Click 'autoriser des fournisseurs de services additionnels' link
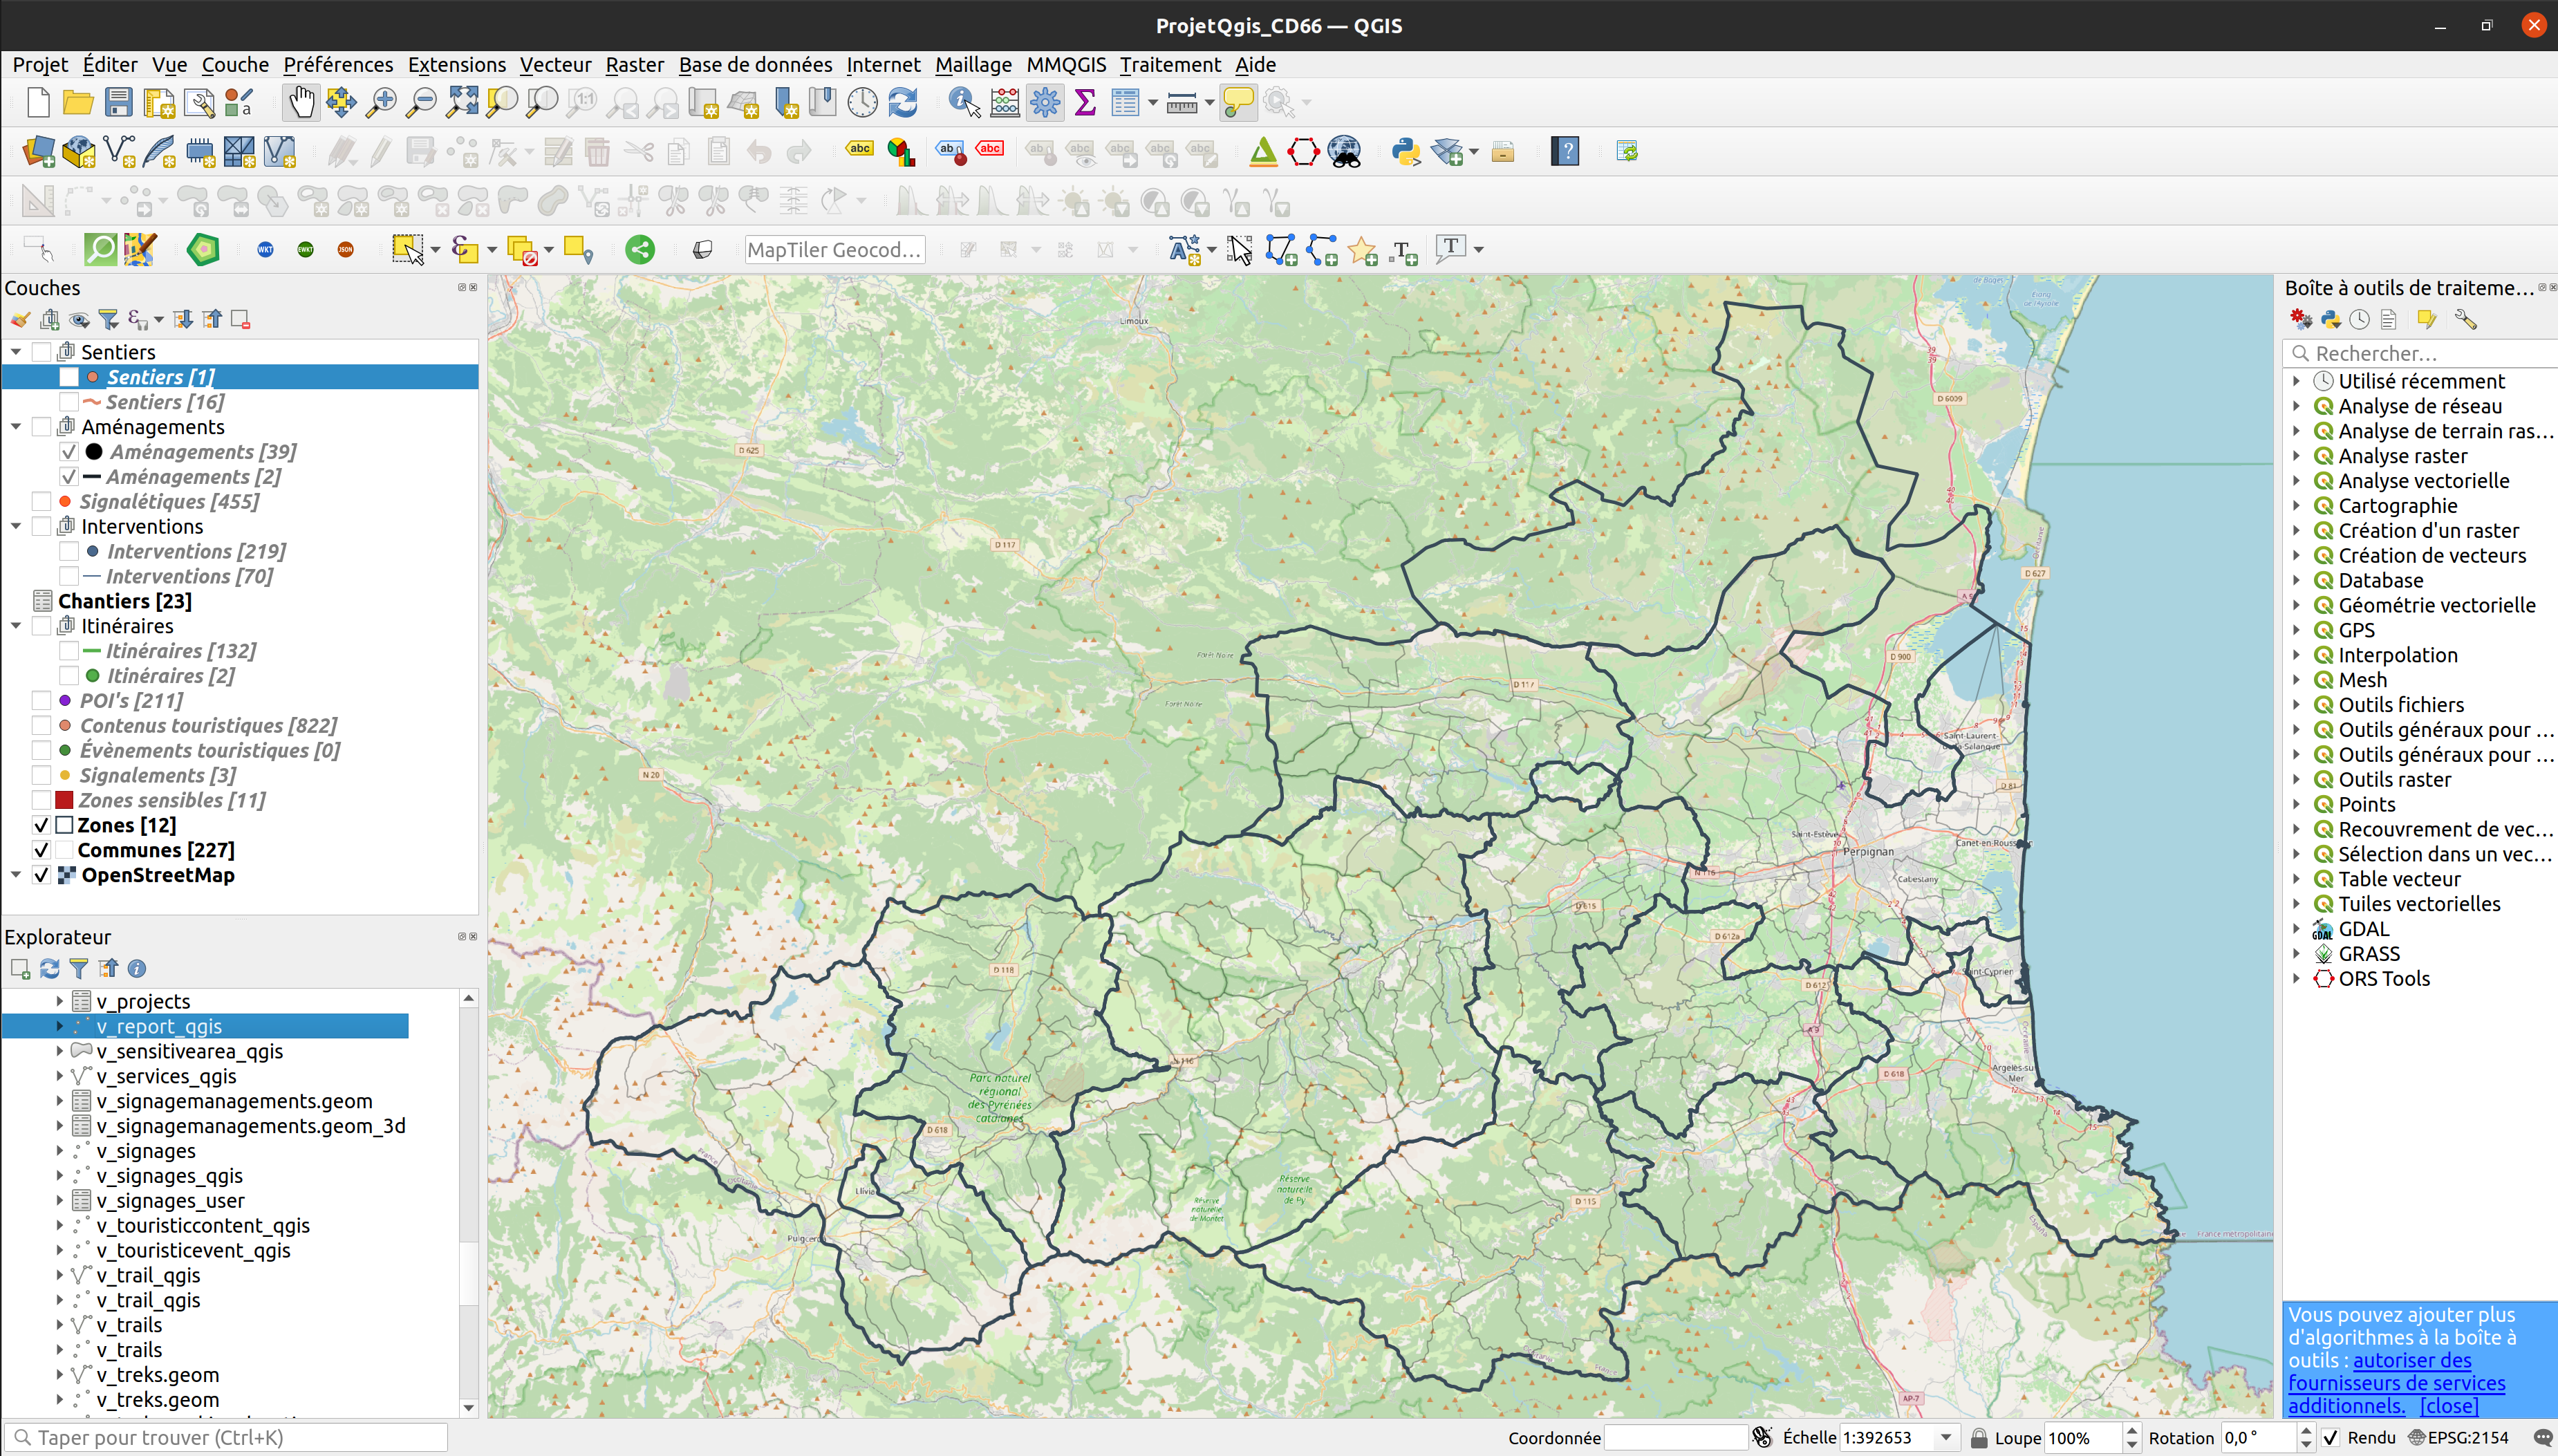Viewport: 2558px width, 1456px height. (2396, 1383)
